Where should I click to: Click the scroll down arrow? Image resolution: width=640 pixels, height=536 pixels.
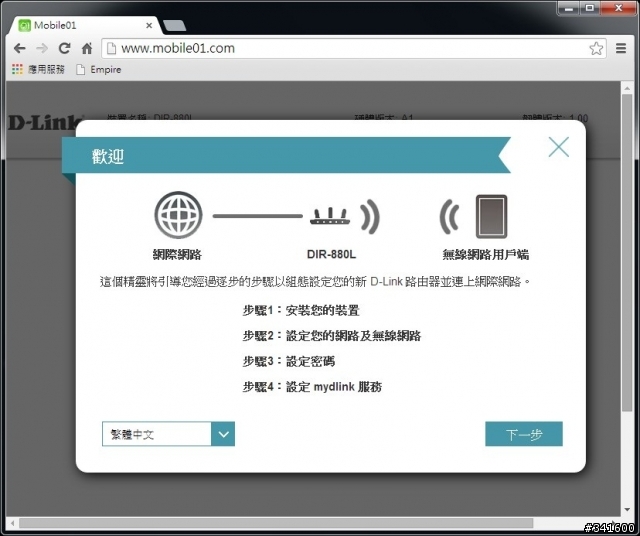coord(627,510)
